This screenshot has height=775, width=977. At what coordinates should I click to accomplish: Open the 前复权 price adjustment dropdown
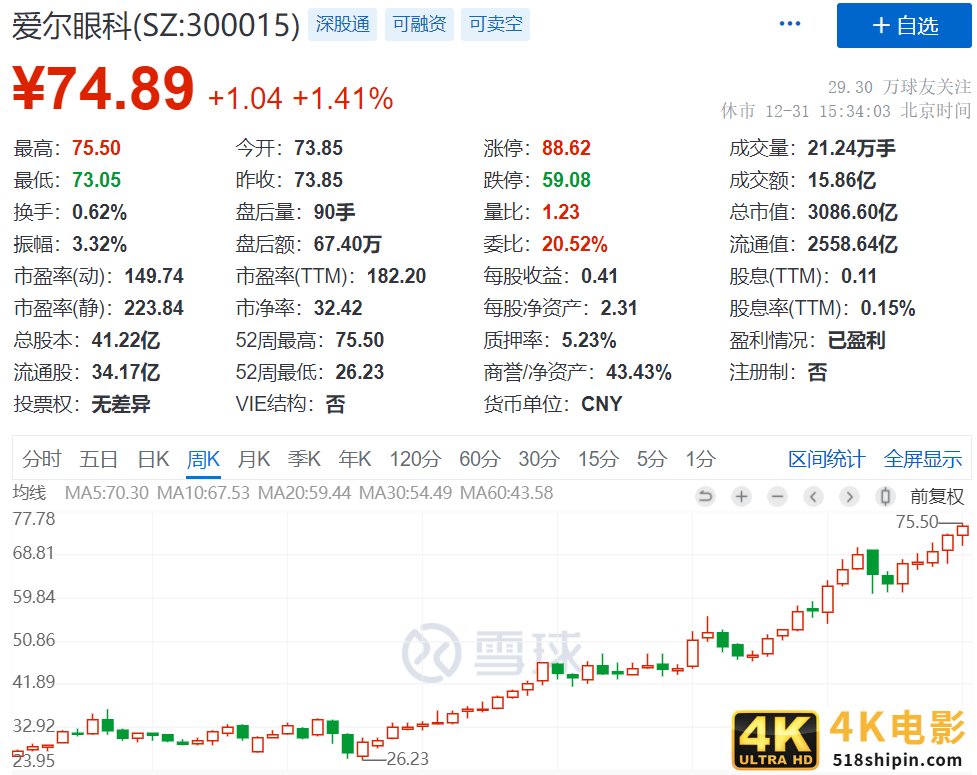click(x=936, y=497)
